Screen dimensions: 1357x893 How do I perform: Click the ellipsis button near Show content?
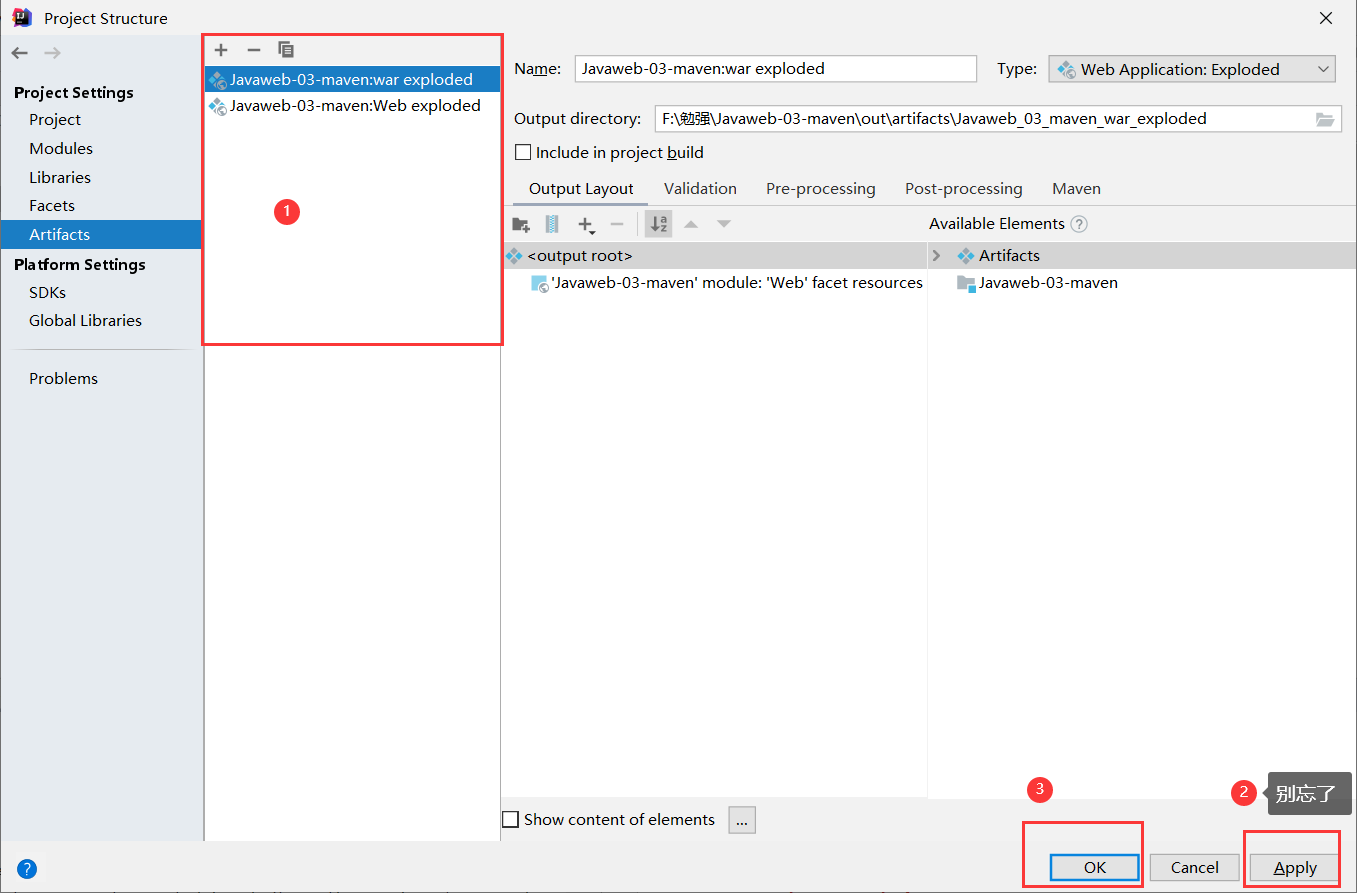742,820
